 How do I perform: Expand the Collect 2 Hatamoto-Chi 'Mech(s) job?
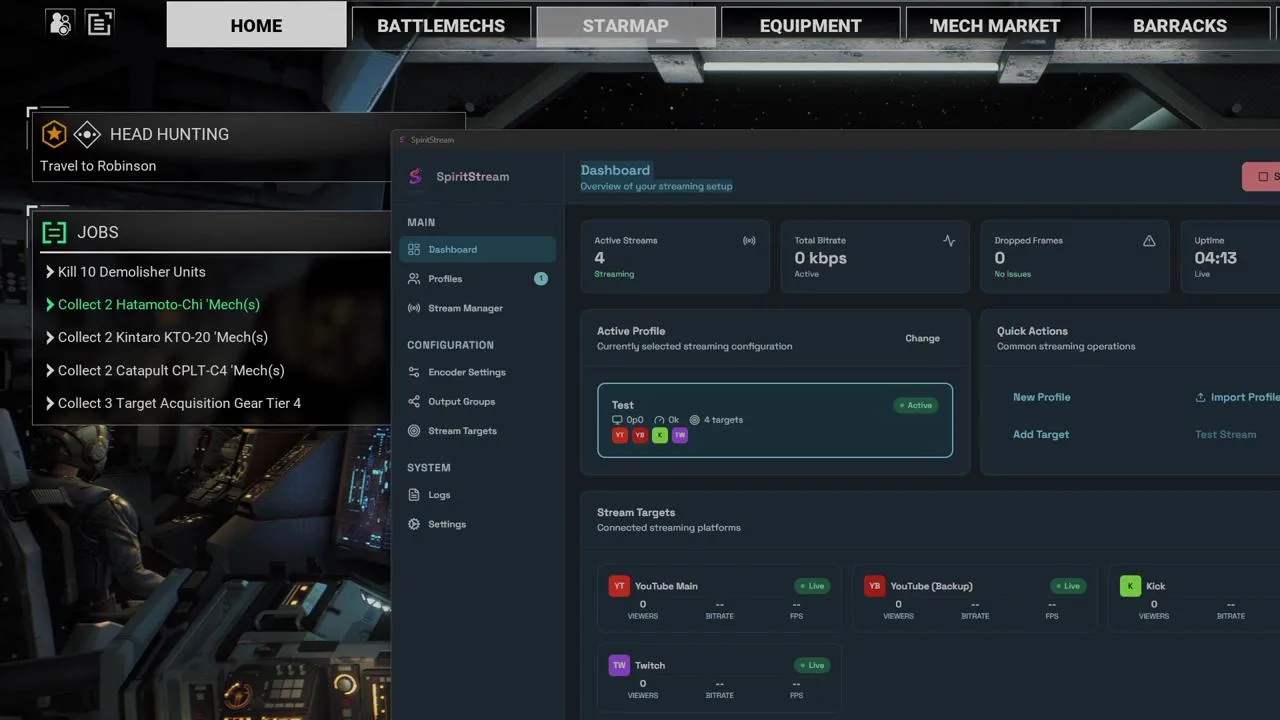[x=152, y=304]
